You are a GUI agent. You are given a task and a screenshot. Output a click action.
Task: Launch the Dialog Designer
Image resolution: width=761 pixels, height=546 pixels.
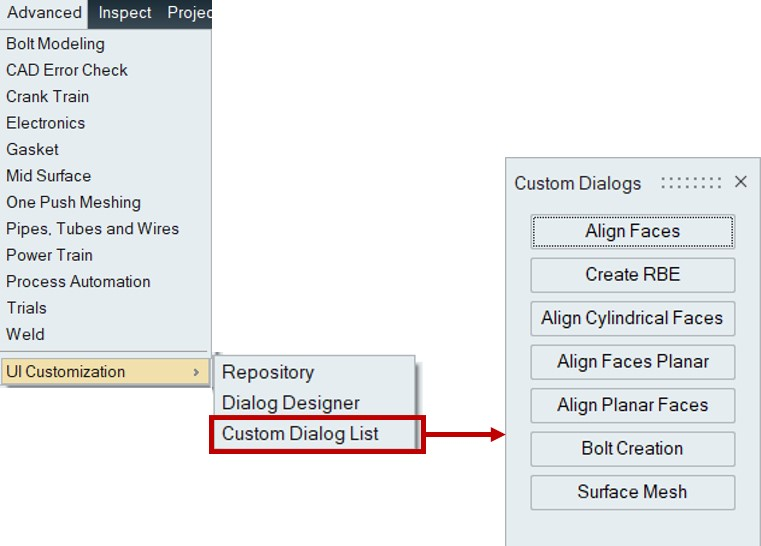tap(291, 403)
